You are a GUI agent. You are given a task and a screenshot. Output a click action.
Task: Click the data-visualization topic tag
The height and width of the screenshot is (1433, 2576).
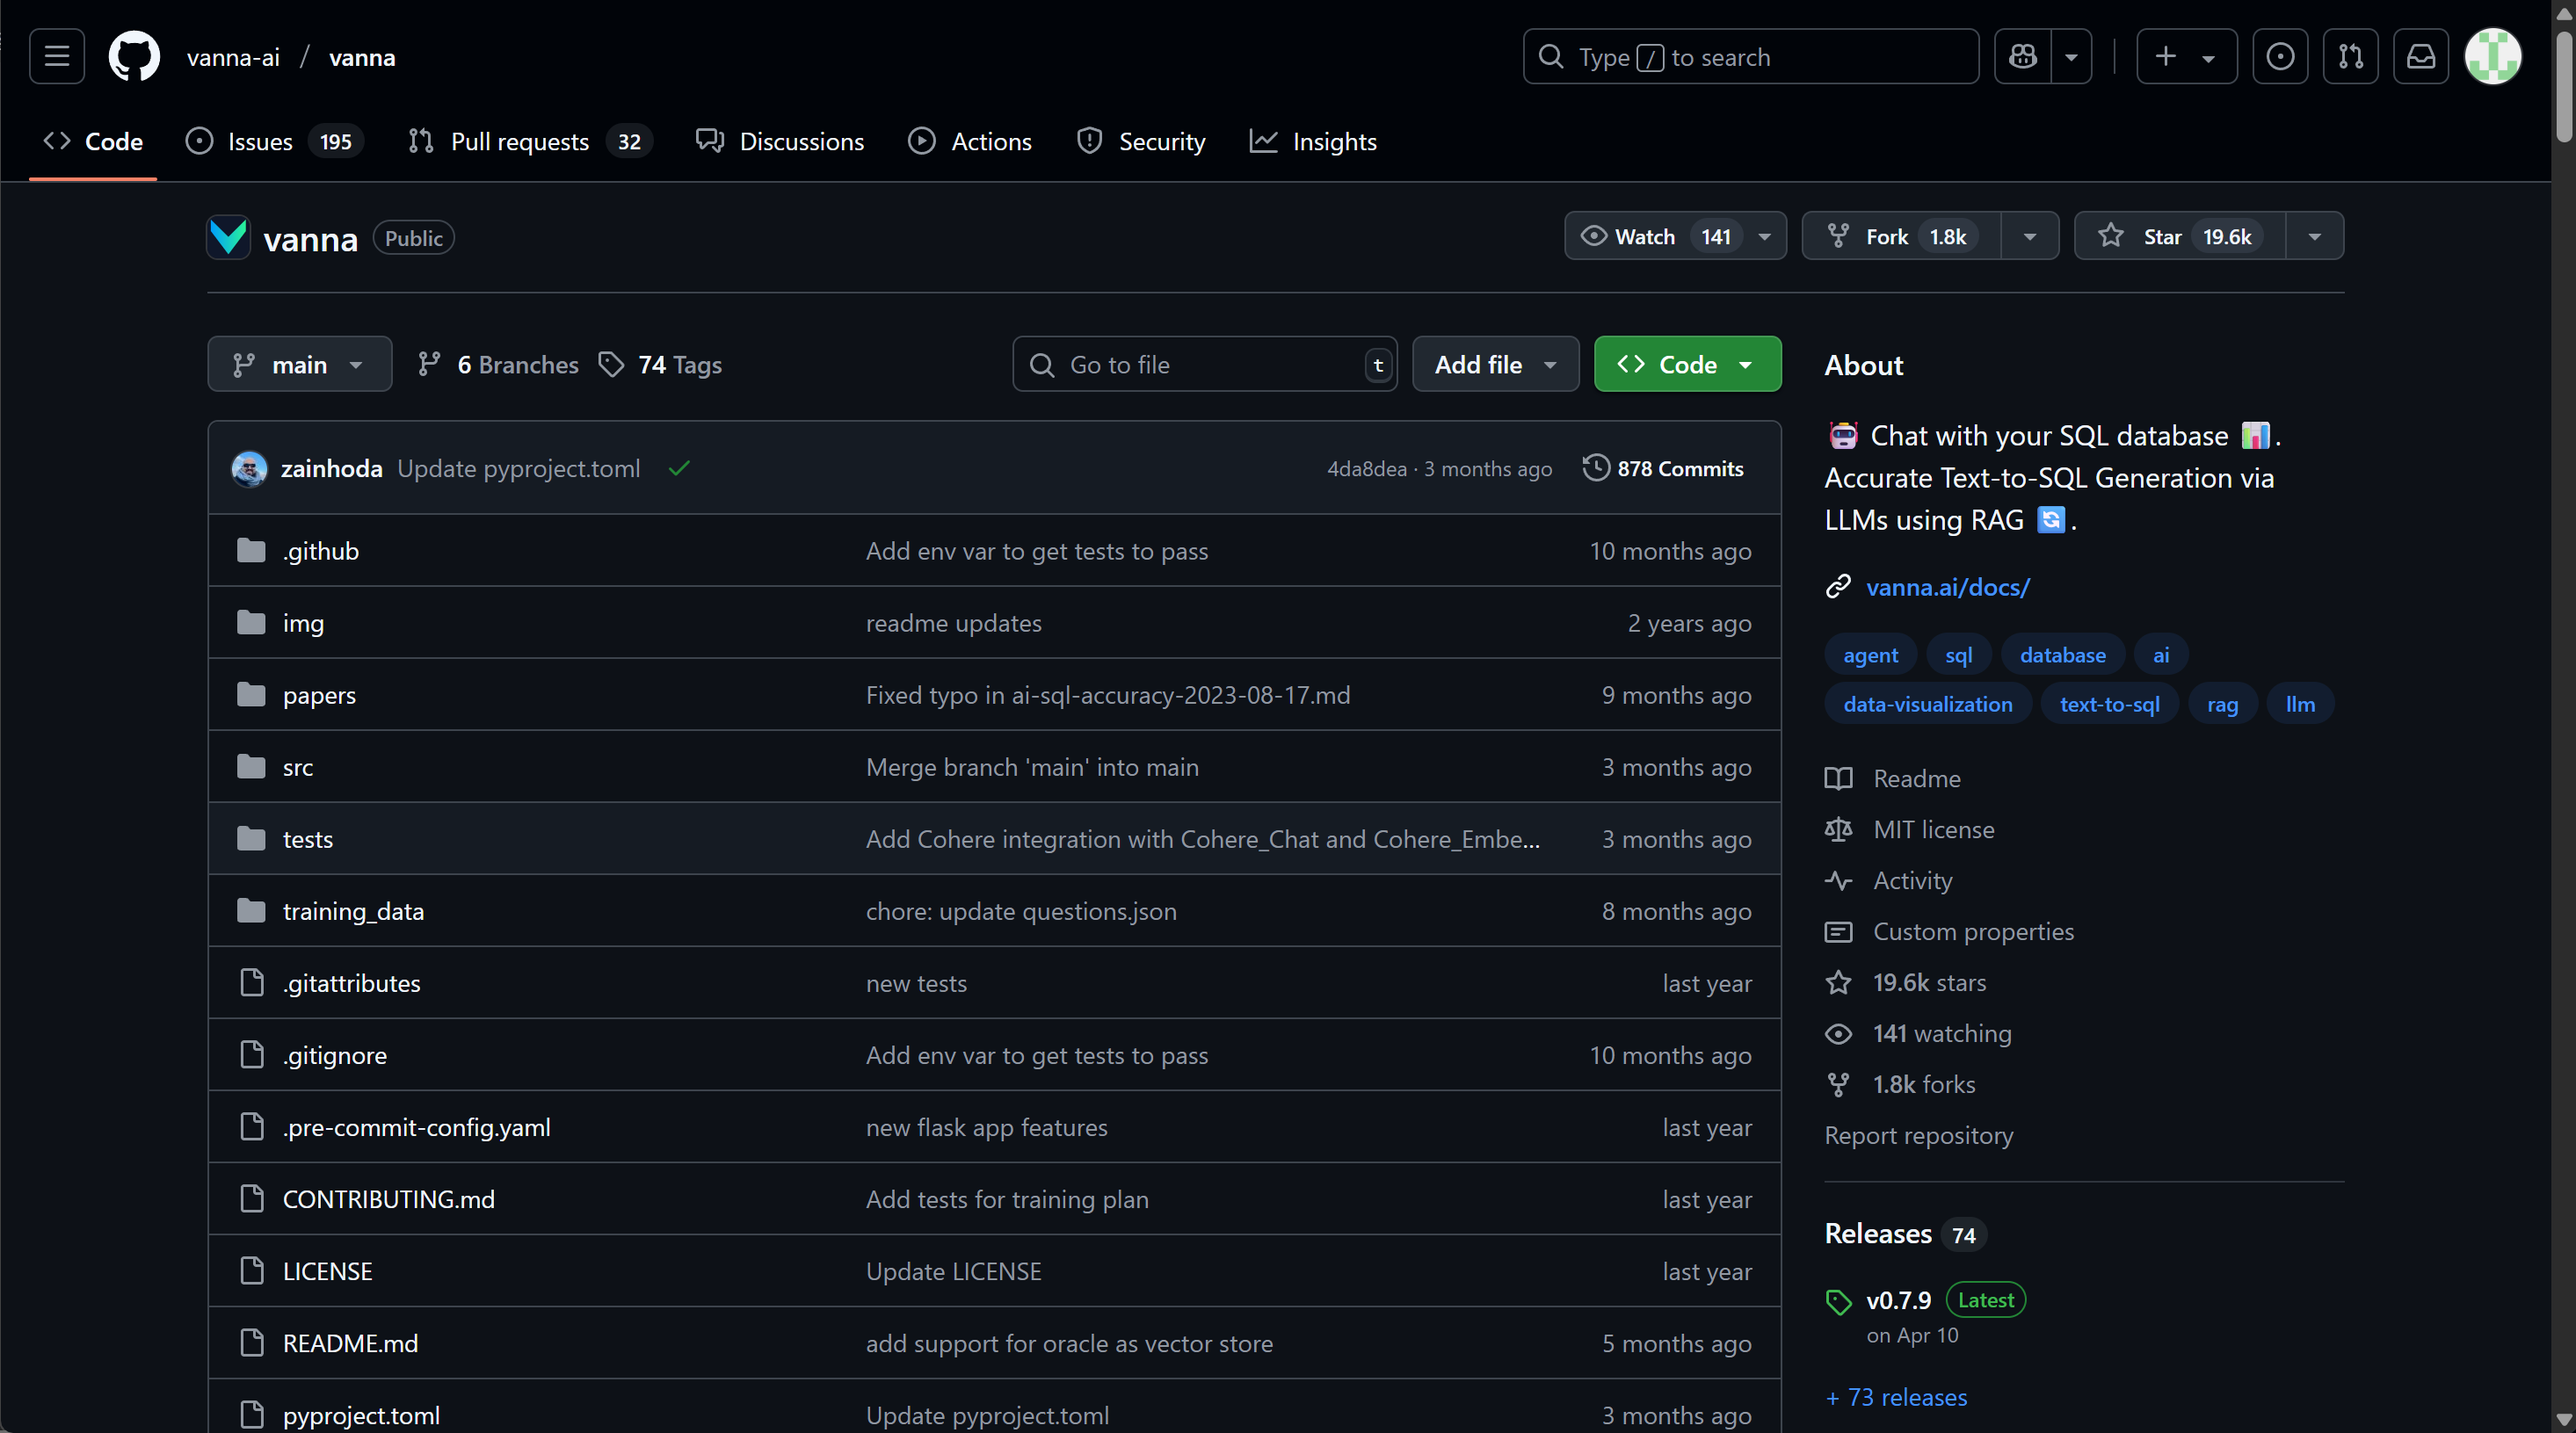point(1927,704)
